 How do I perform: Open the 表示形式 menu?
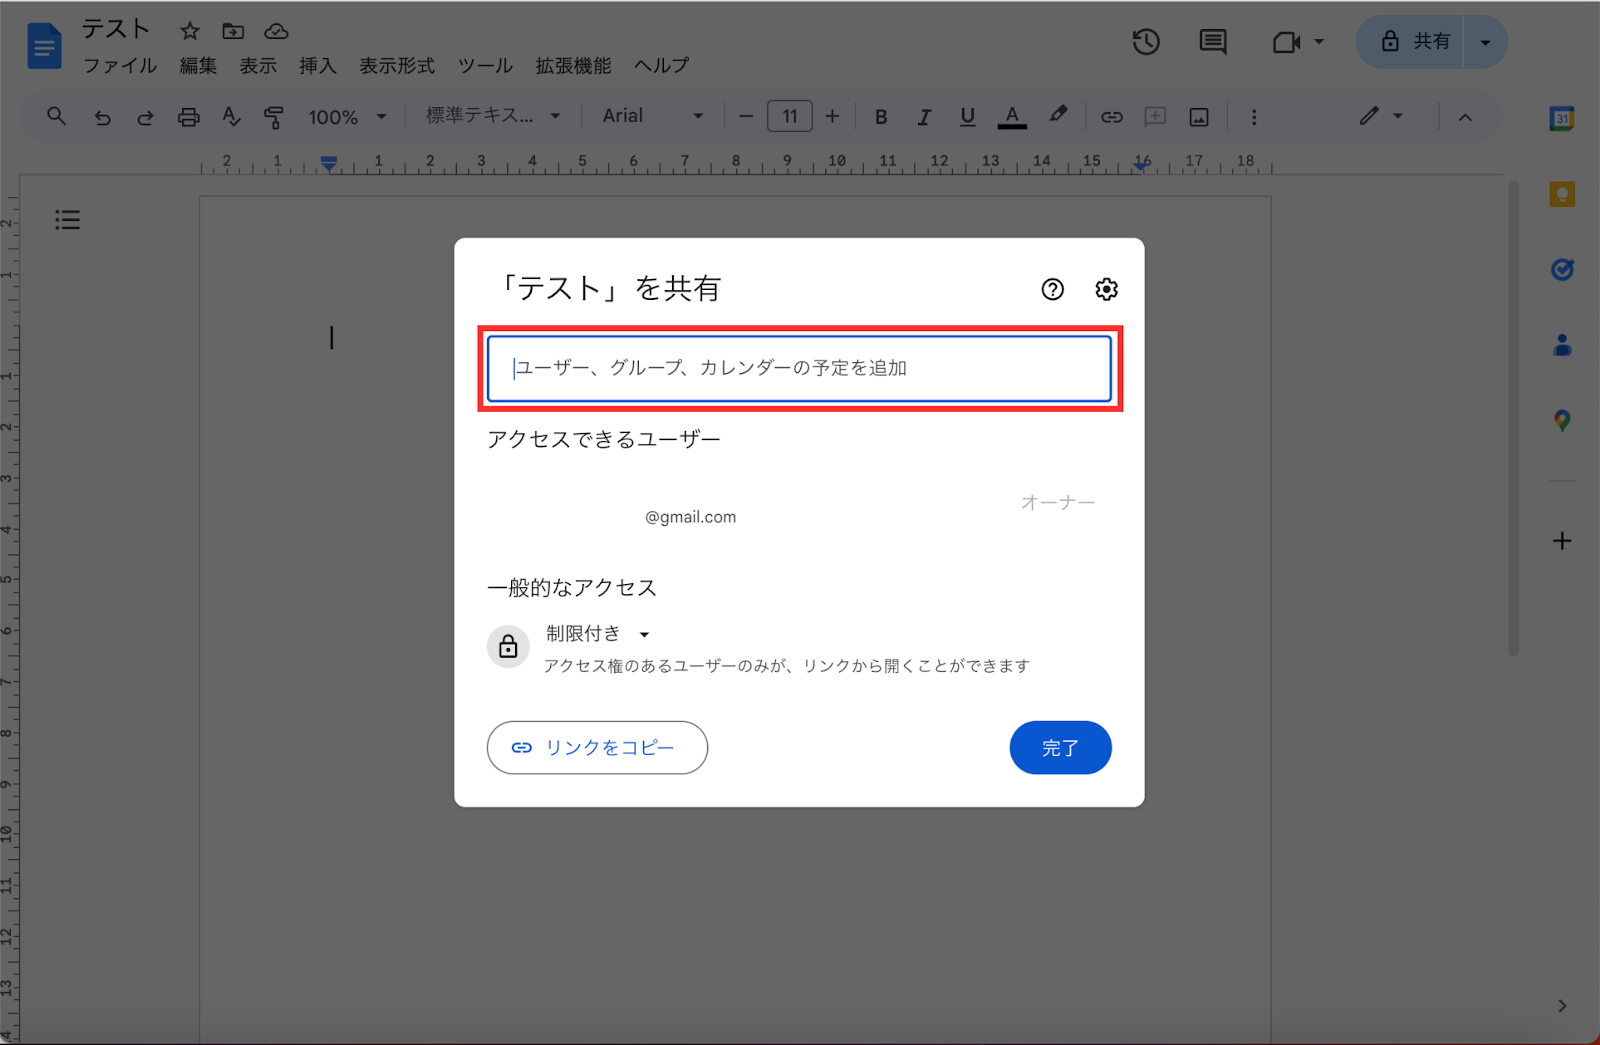[397, 66]
